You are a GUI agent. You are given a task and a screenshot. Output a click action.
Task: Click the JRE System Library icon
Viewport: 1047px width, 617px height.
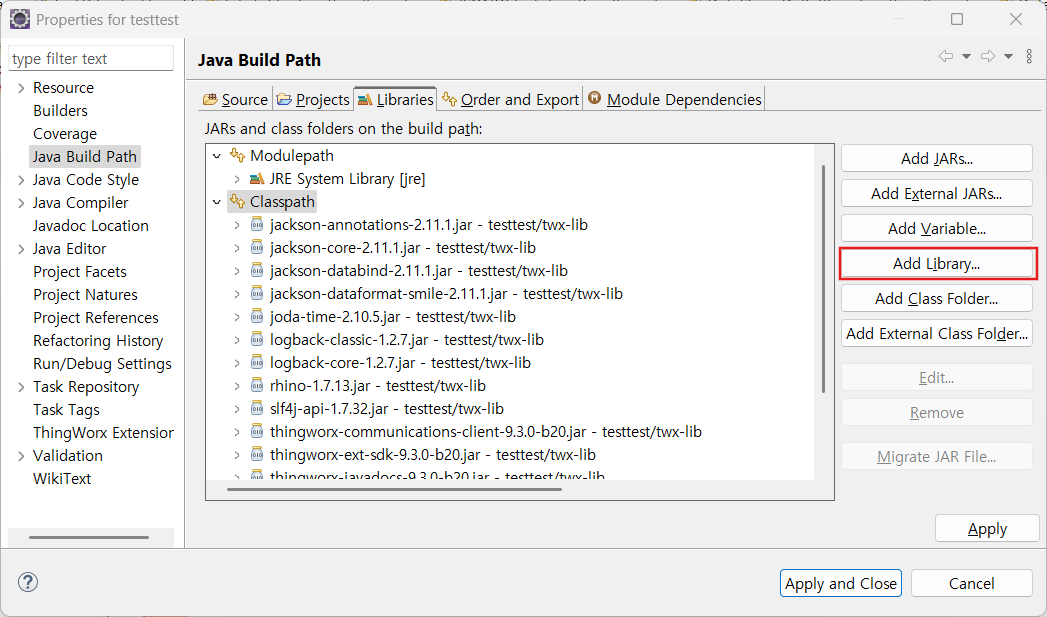coord(257,179)
